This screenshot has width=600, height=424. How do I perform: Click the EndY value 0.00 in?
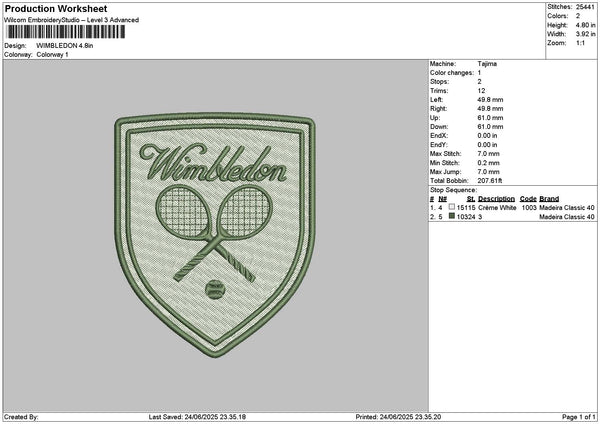[487, 145]
